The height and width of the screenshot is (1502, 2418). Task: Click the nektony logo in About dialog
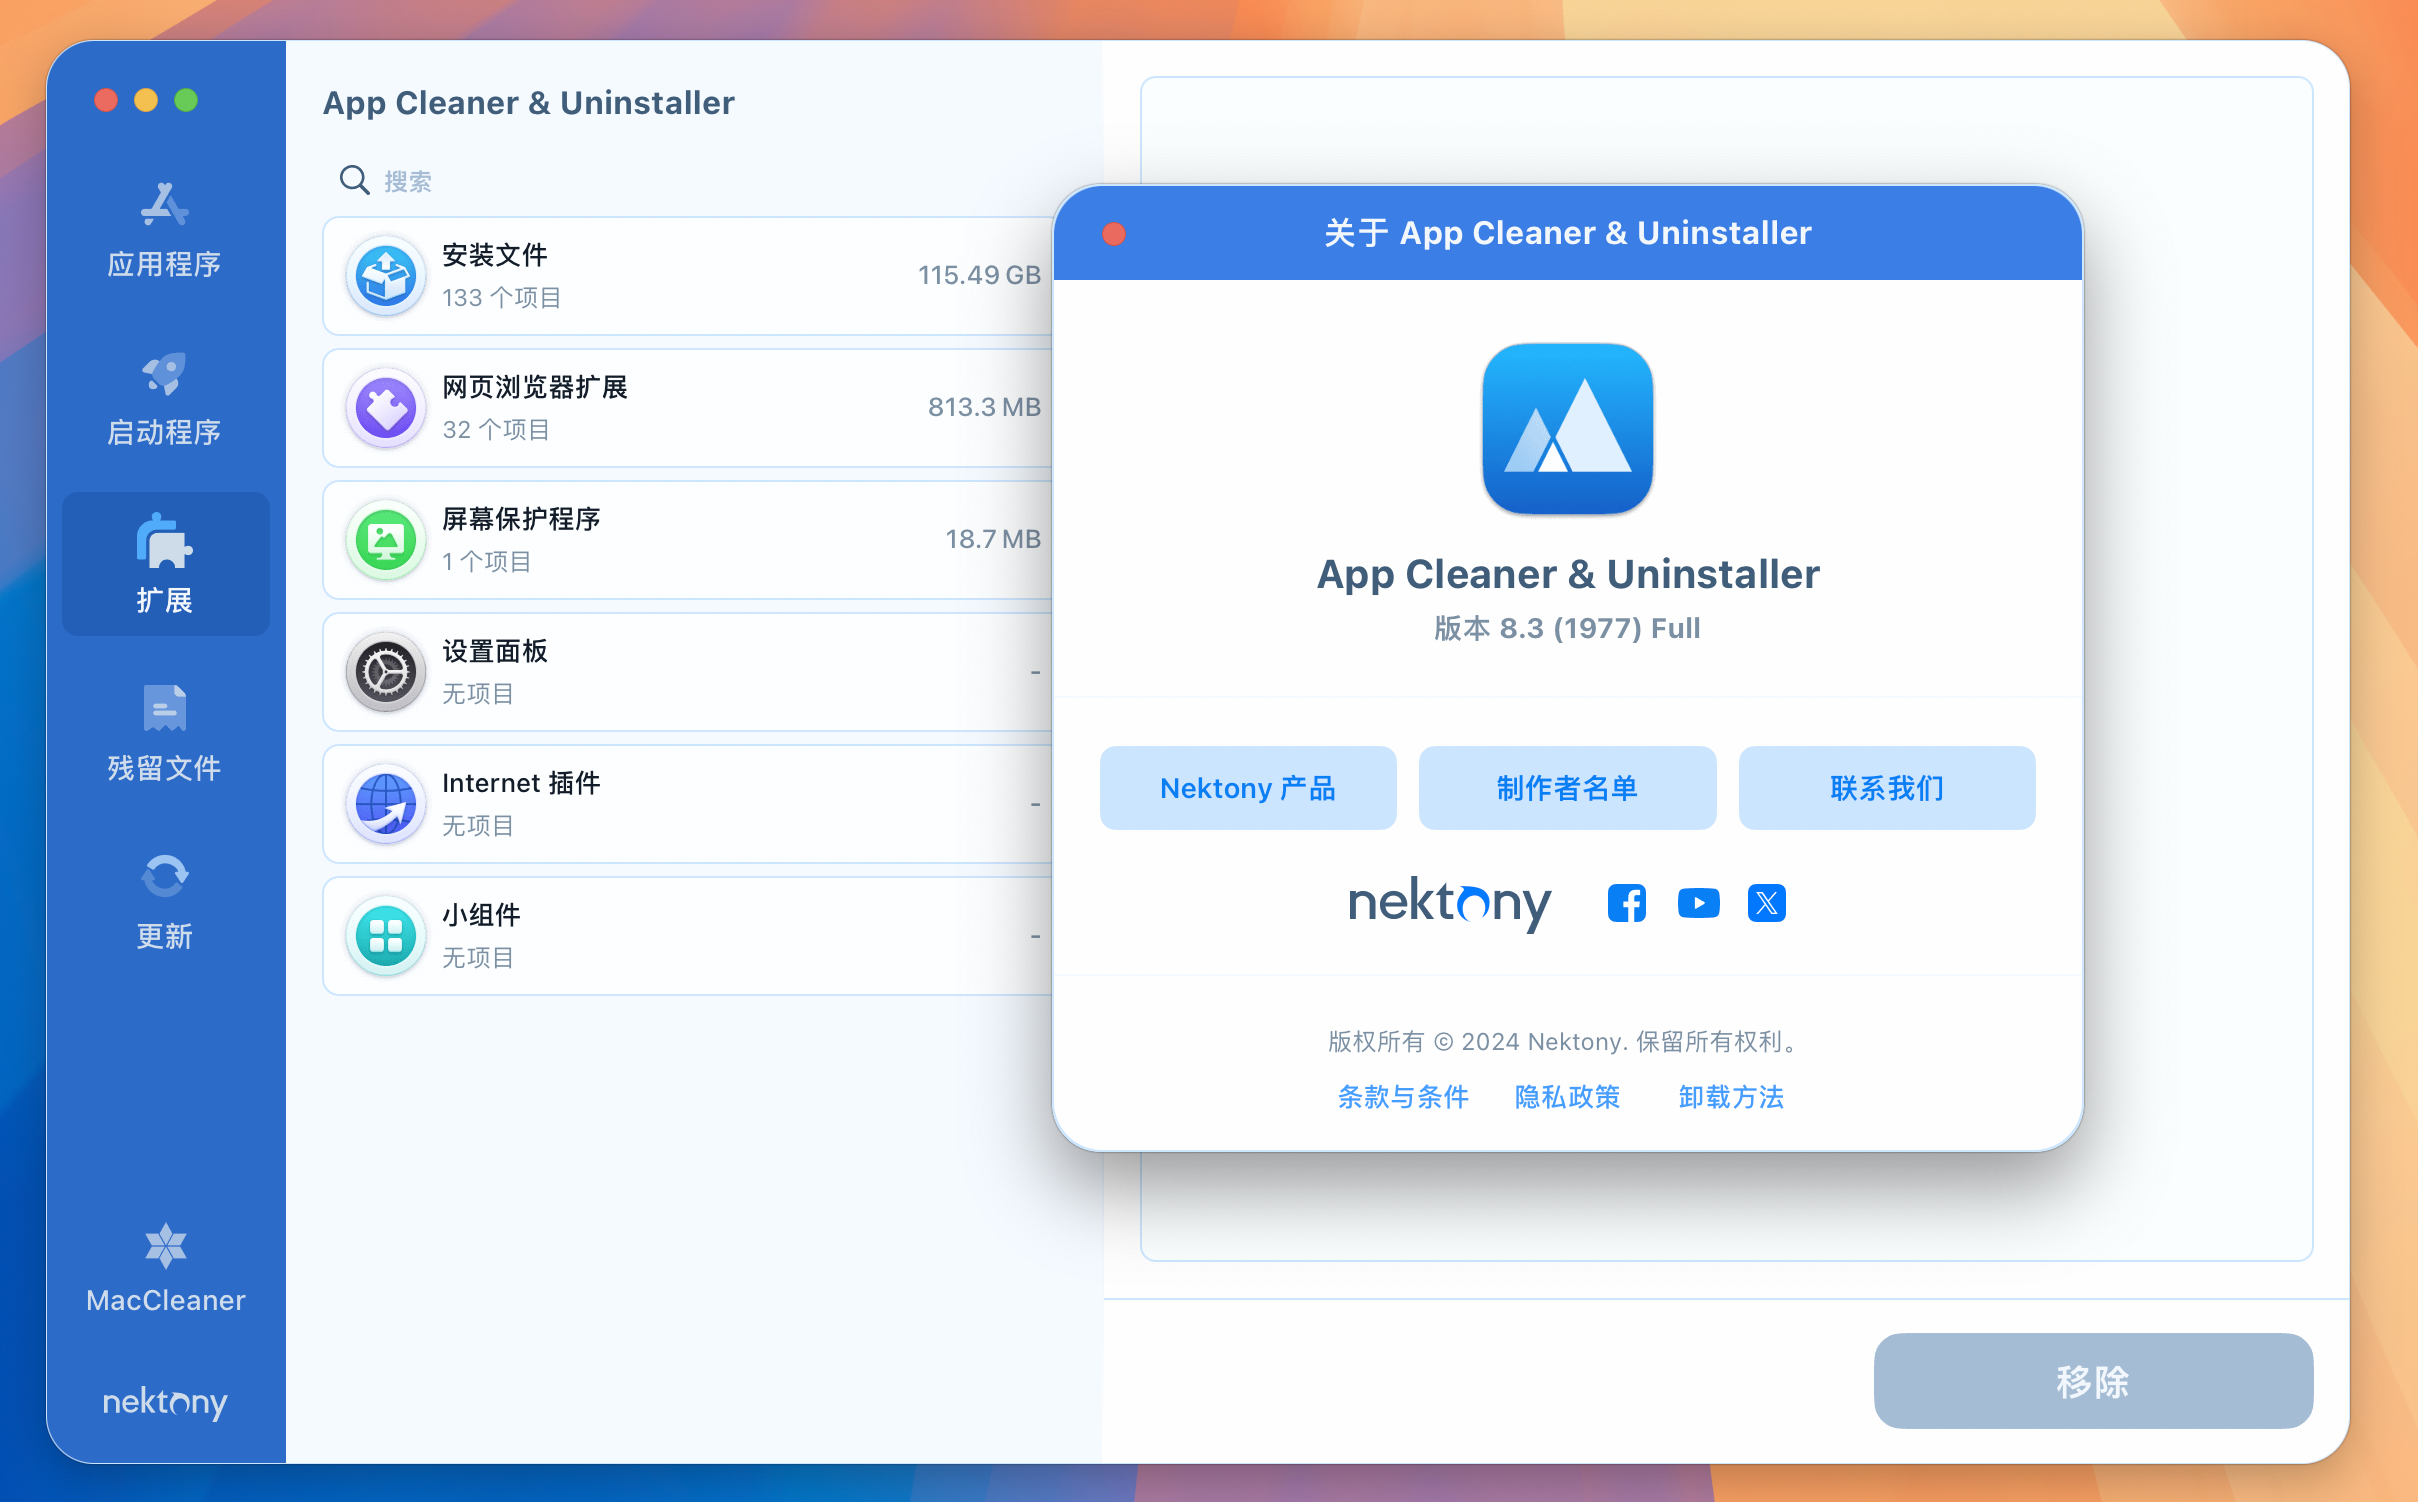(1450, 903)
